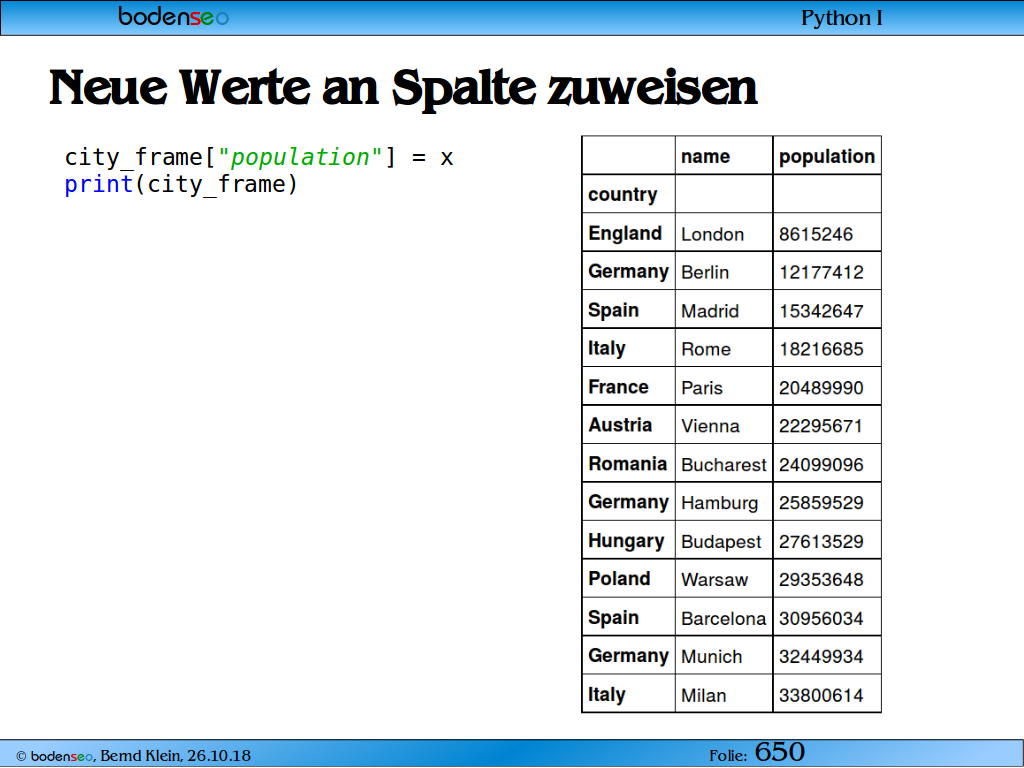Click the 'Madrid' cell
Image resolution: width=1024 pixels, height=768 pixels.
[x=709, y=311]
